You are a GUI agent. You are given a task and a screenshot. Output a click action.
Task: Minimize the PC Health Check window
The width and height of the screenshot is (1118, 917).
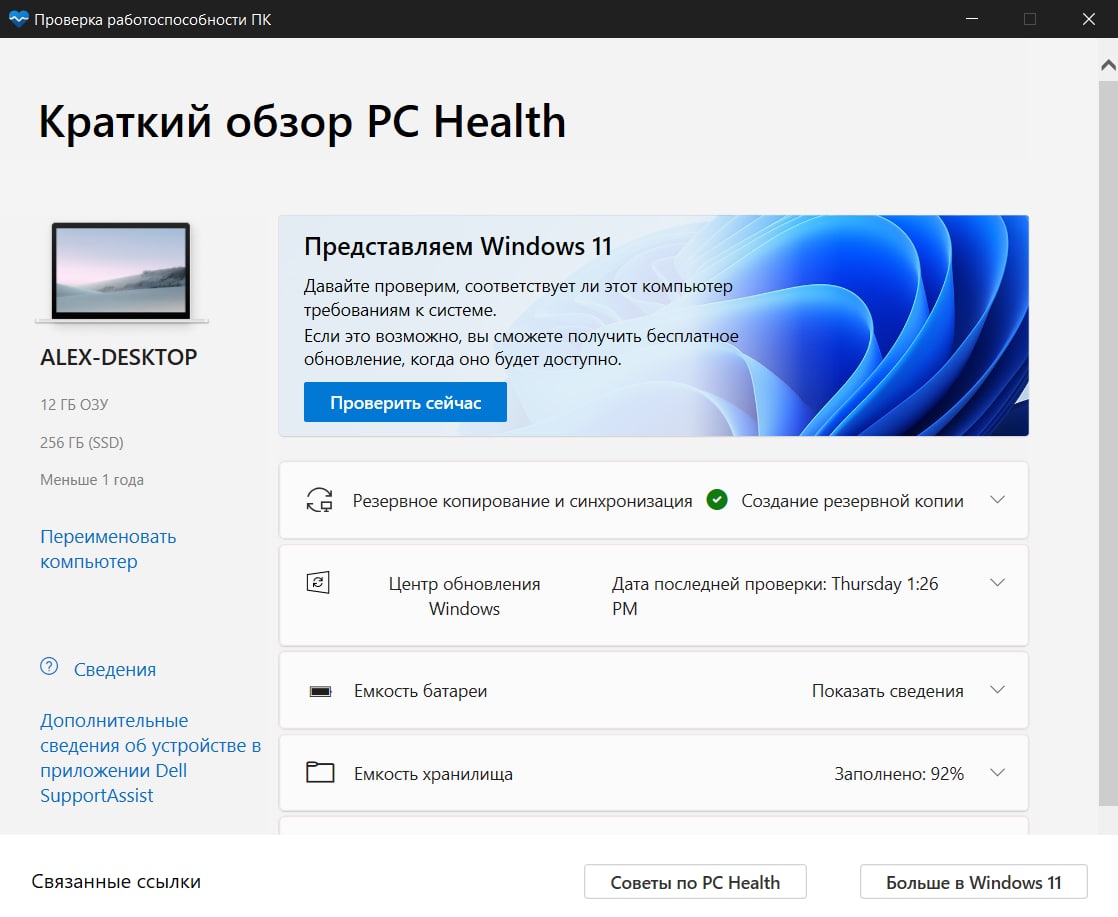click(971, 19)
